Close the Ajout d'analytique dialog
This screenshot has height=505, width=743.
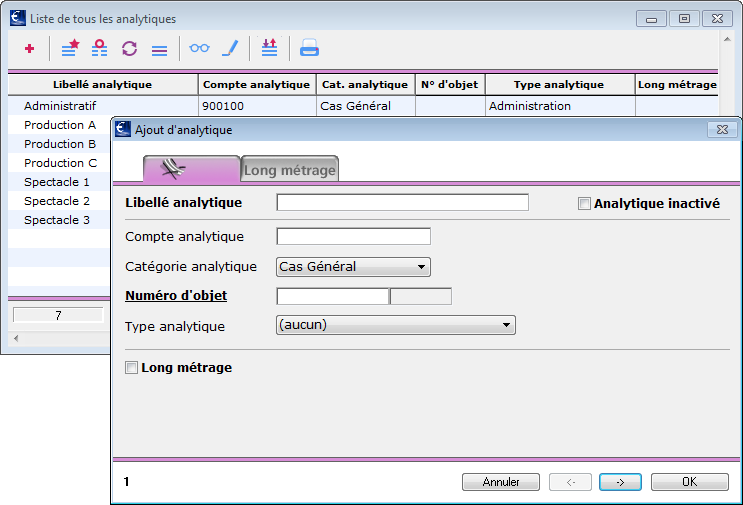click(722, 129)
